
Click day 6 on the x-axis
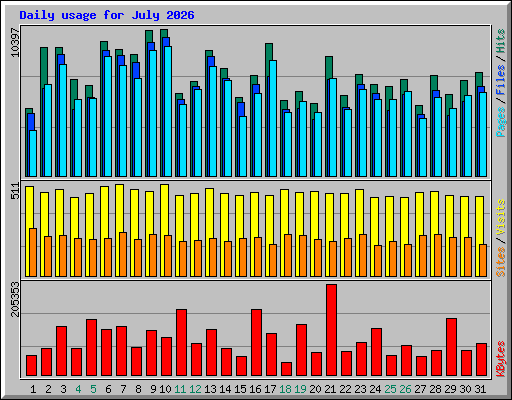click(108, 389)
